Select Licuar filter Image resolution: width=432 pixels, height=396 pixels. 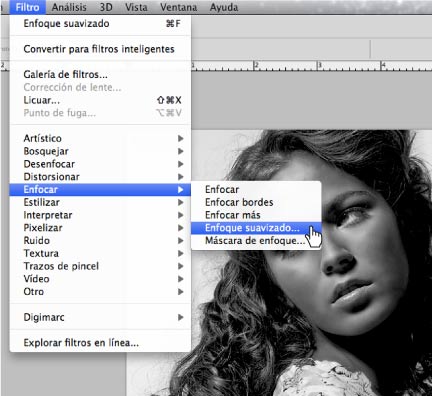[x=100, y=100]
